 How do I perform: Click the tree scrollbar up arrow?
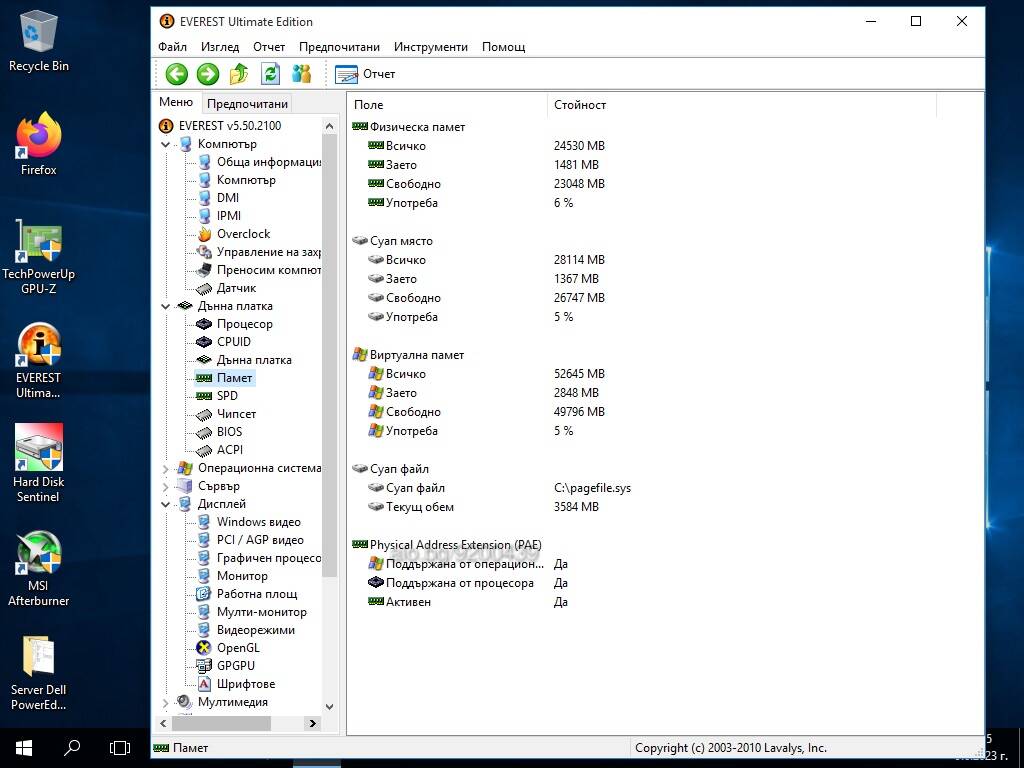pyautogui.click(x=330, y=127)
